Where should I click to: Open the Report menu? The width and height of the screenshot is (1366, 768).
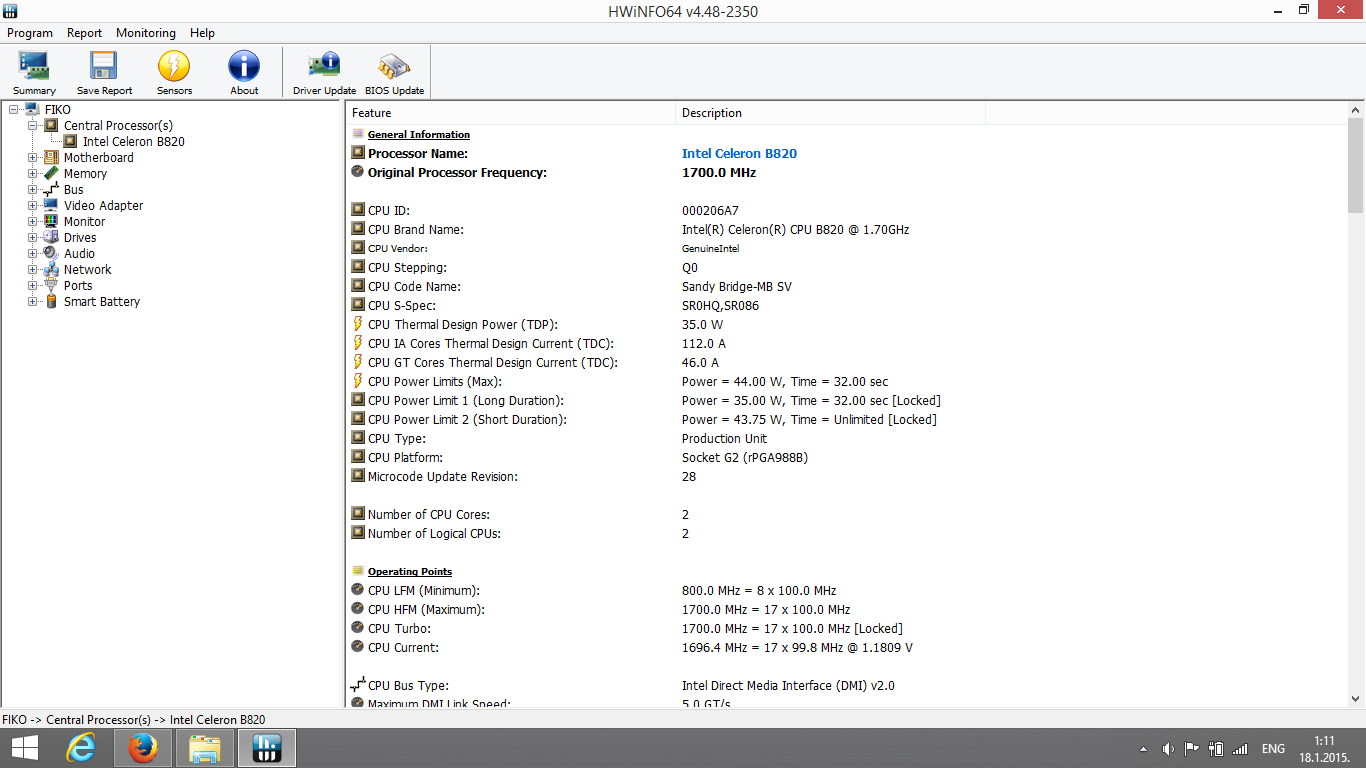click(x=85, y=33)
